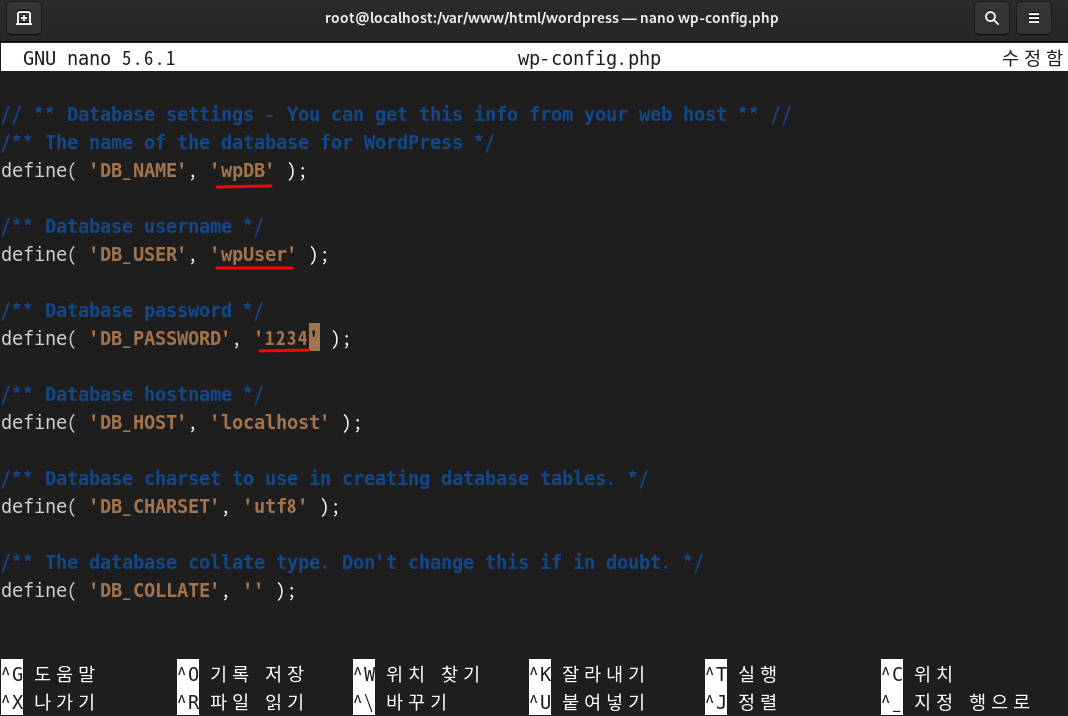The width and height of the screenshot is (1068, 716).
Task: Click the ^K 잘라내기 cut shortcut
Action: click(587, 674)
